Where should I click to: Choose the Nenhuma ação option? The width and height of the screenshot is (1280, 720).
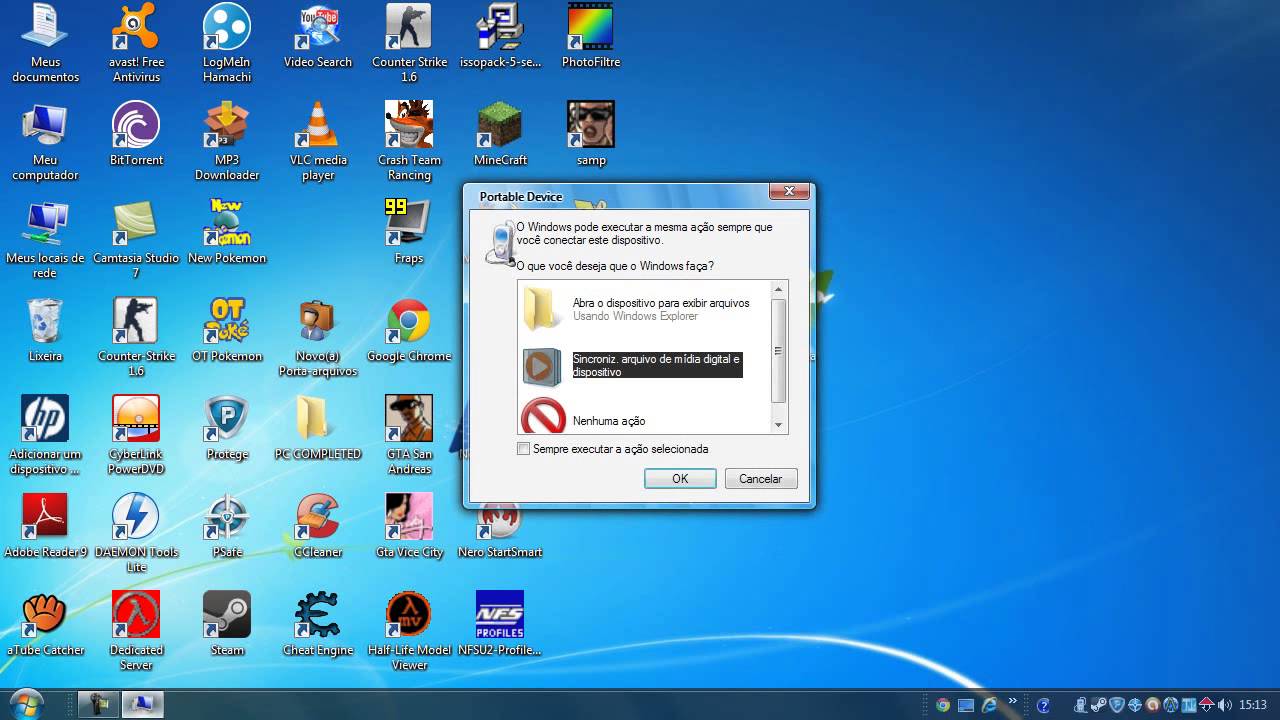[645, 418]
